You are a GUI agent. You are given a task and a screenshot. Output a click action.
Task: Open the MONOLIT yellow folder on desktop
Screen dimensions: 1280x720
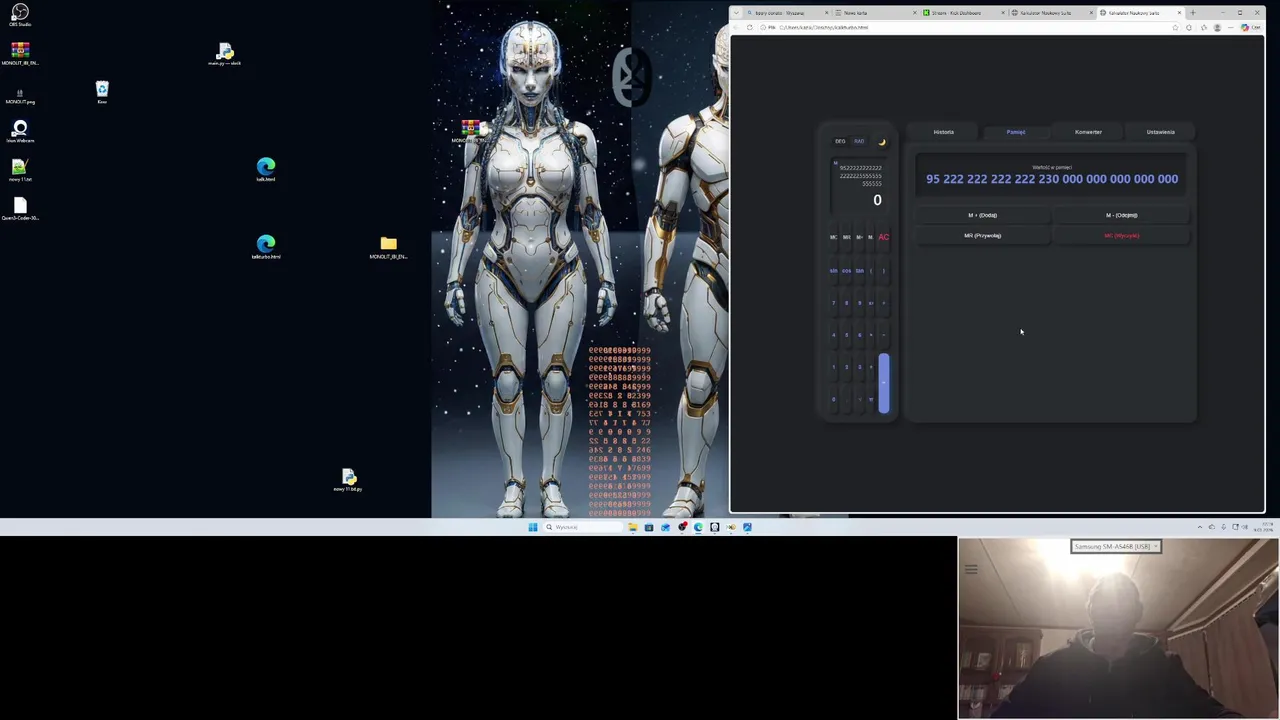[x=389, y=247]
